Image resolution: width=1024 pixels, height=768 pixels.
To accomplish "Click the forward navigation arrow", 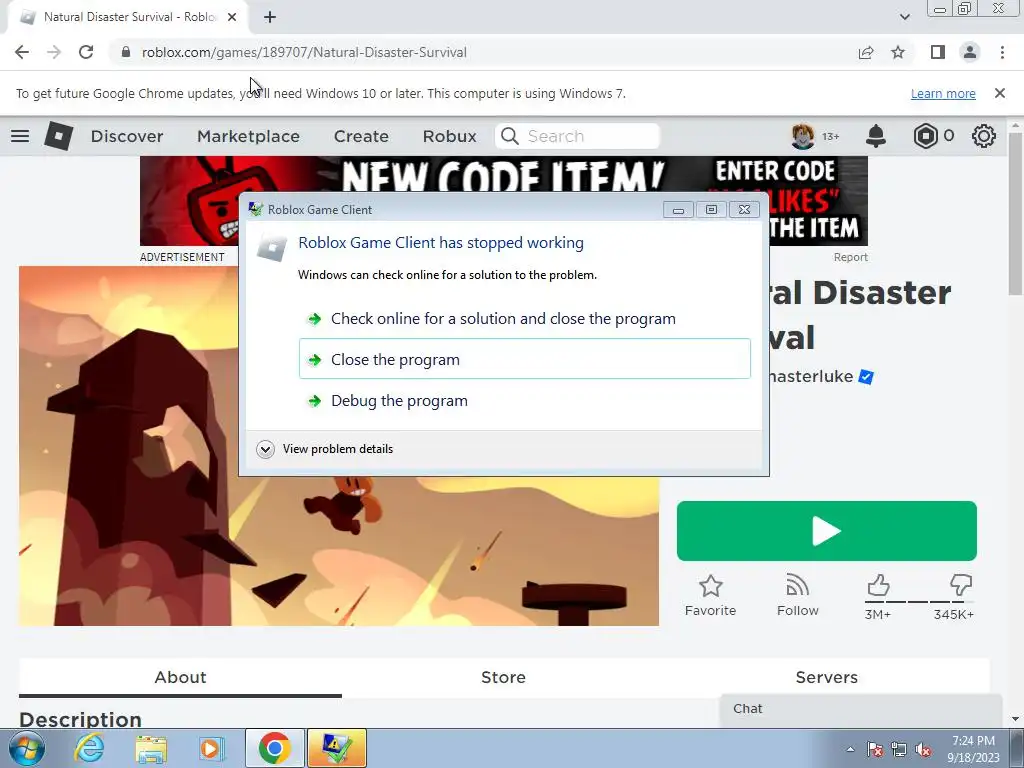I will [54, 52].
